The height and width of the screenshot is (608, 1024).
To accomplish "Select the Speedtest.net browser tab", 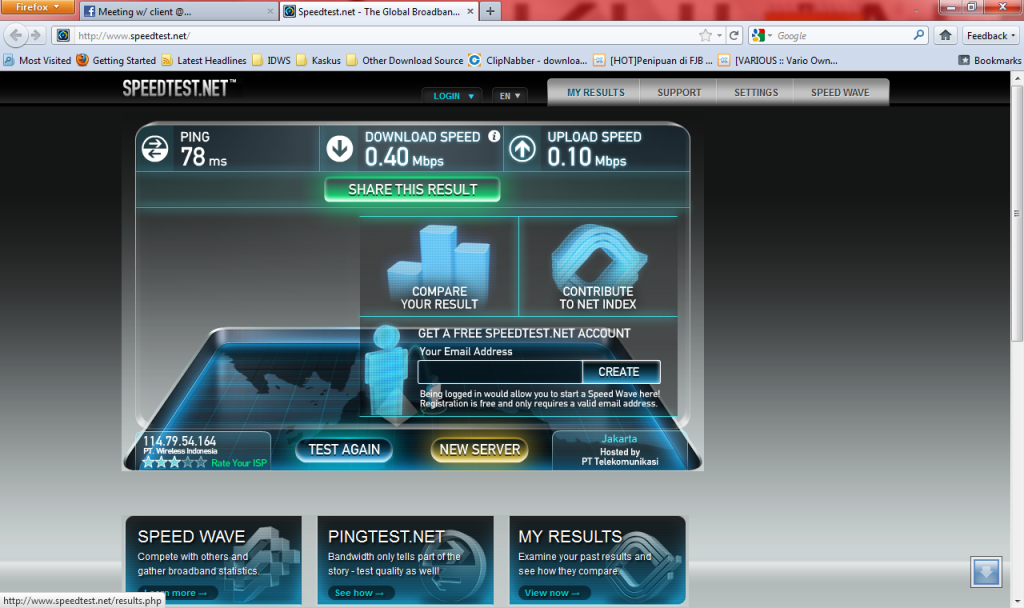I will tap(379, 11).
